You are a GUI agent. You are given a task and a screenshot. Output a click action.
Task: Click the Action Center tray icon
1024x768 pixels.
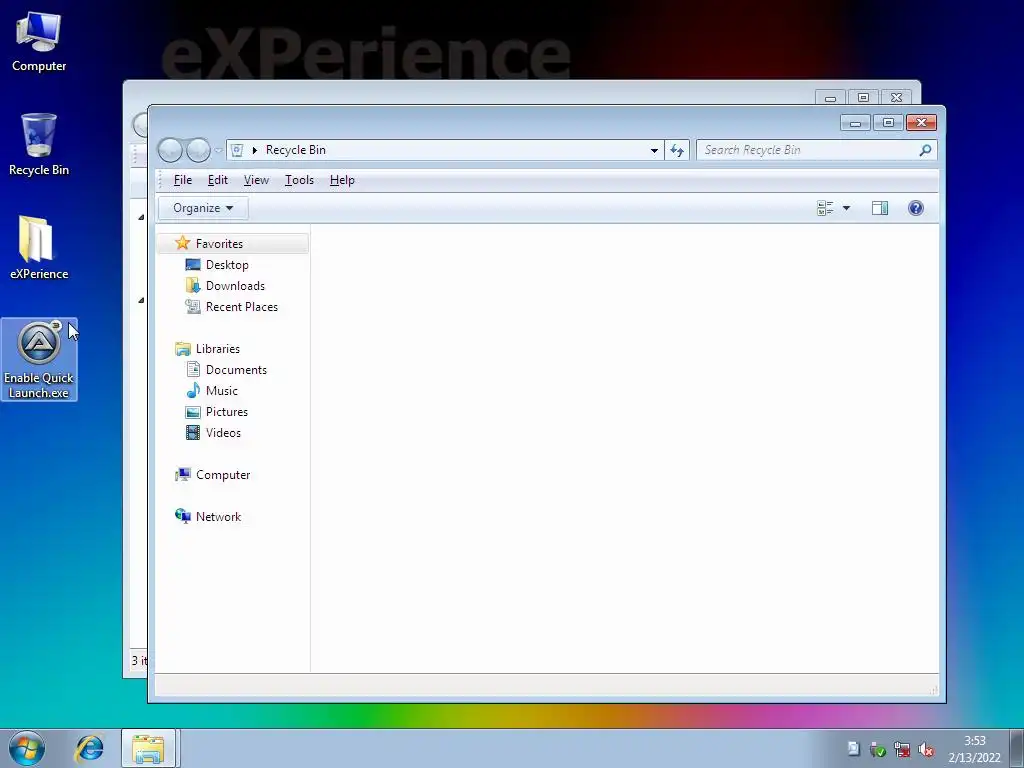(853, 749)
